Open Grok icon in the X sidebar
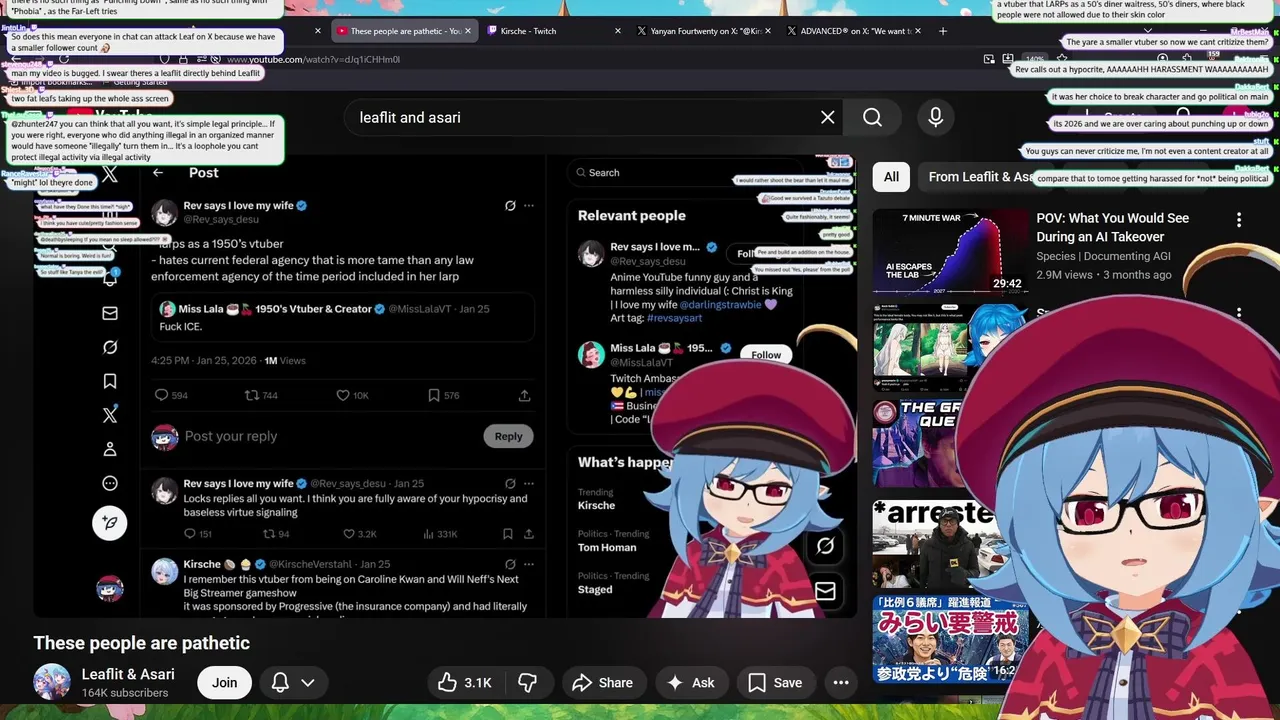Viewport: 1280px width, 720px height. click(x=110, y=347)
